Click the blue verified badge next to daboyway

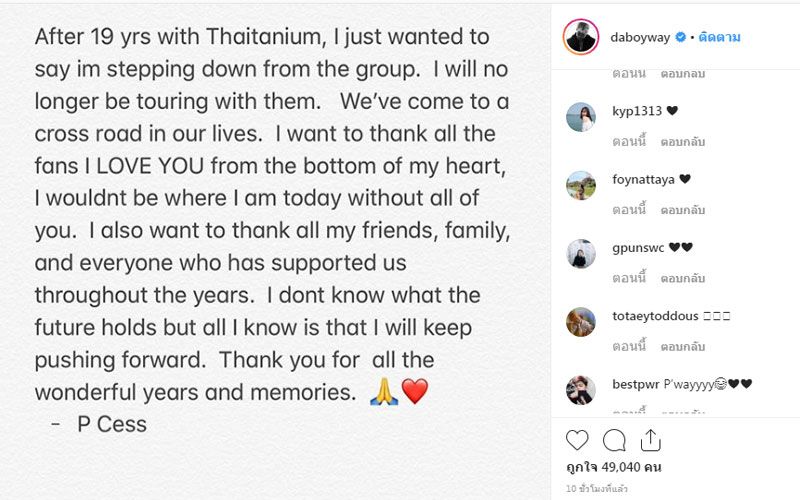680,37
